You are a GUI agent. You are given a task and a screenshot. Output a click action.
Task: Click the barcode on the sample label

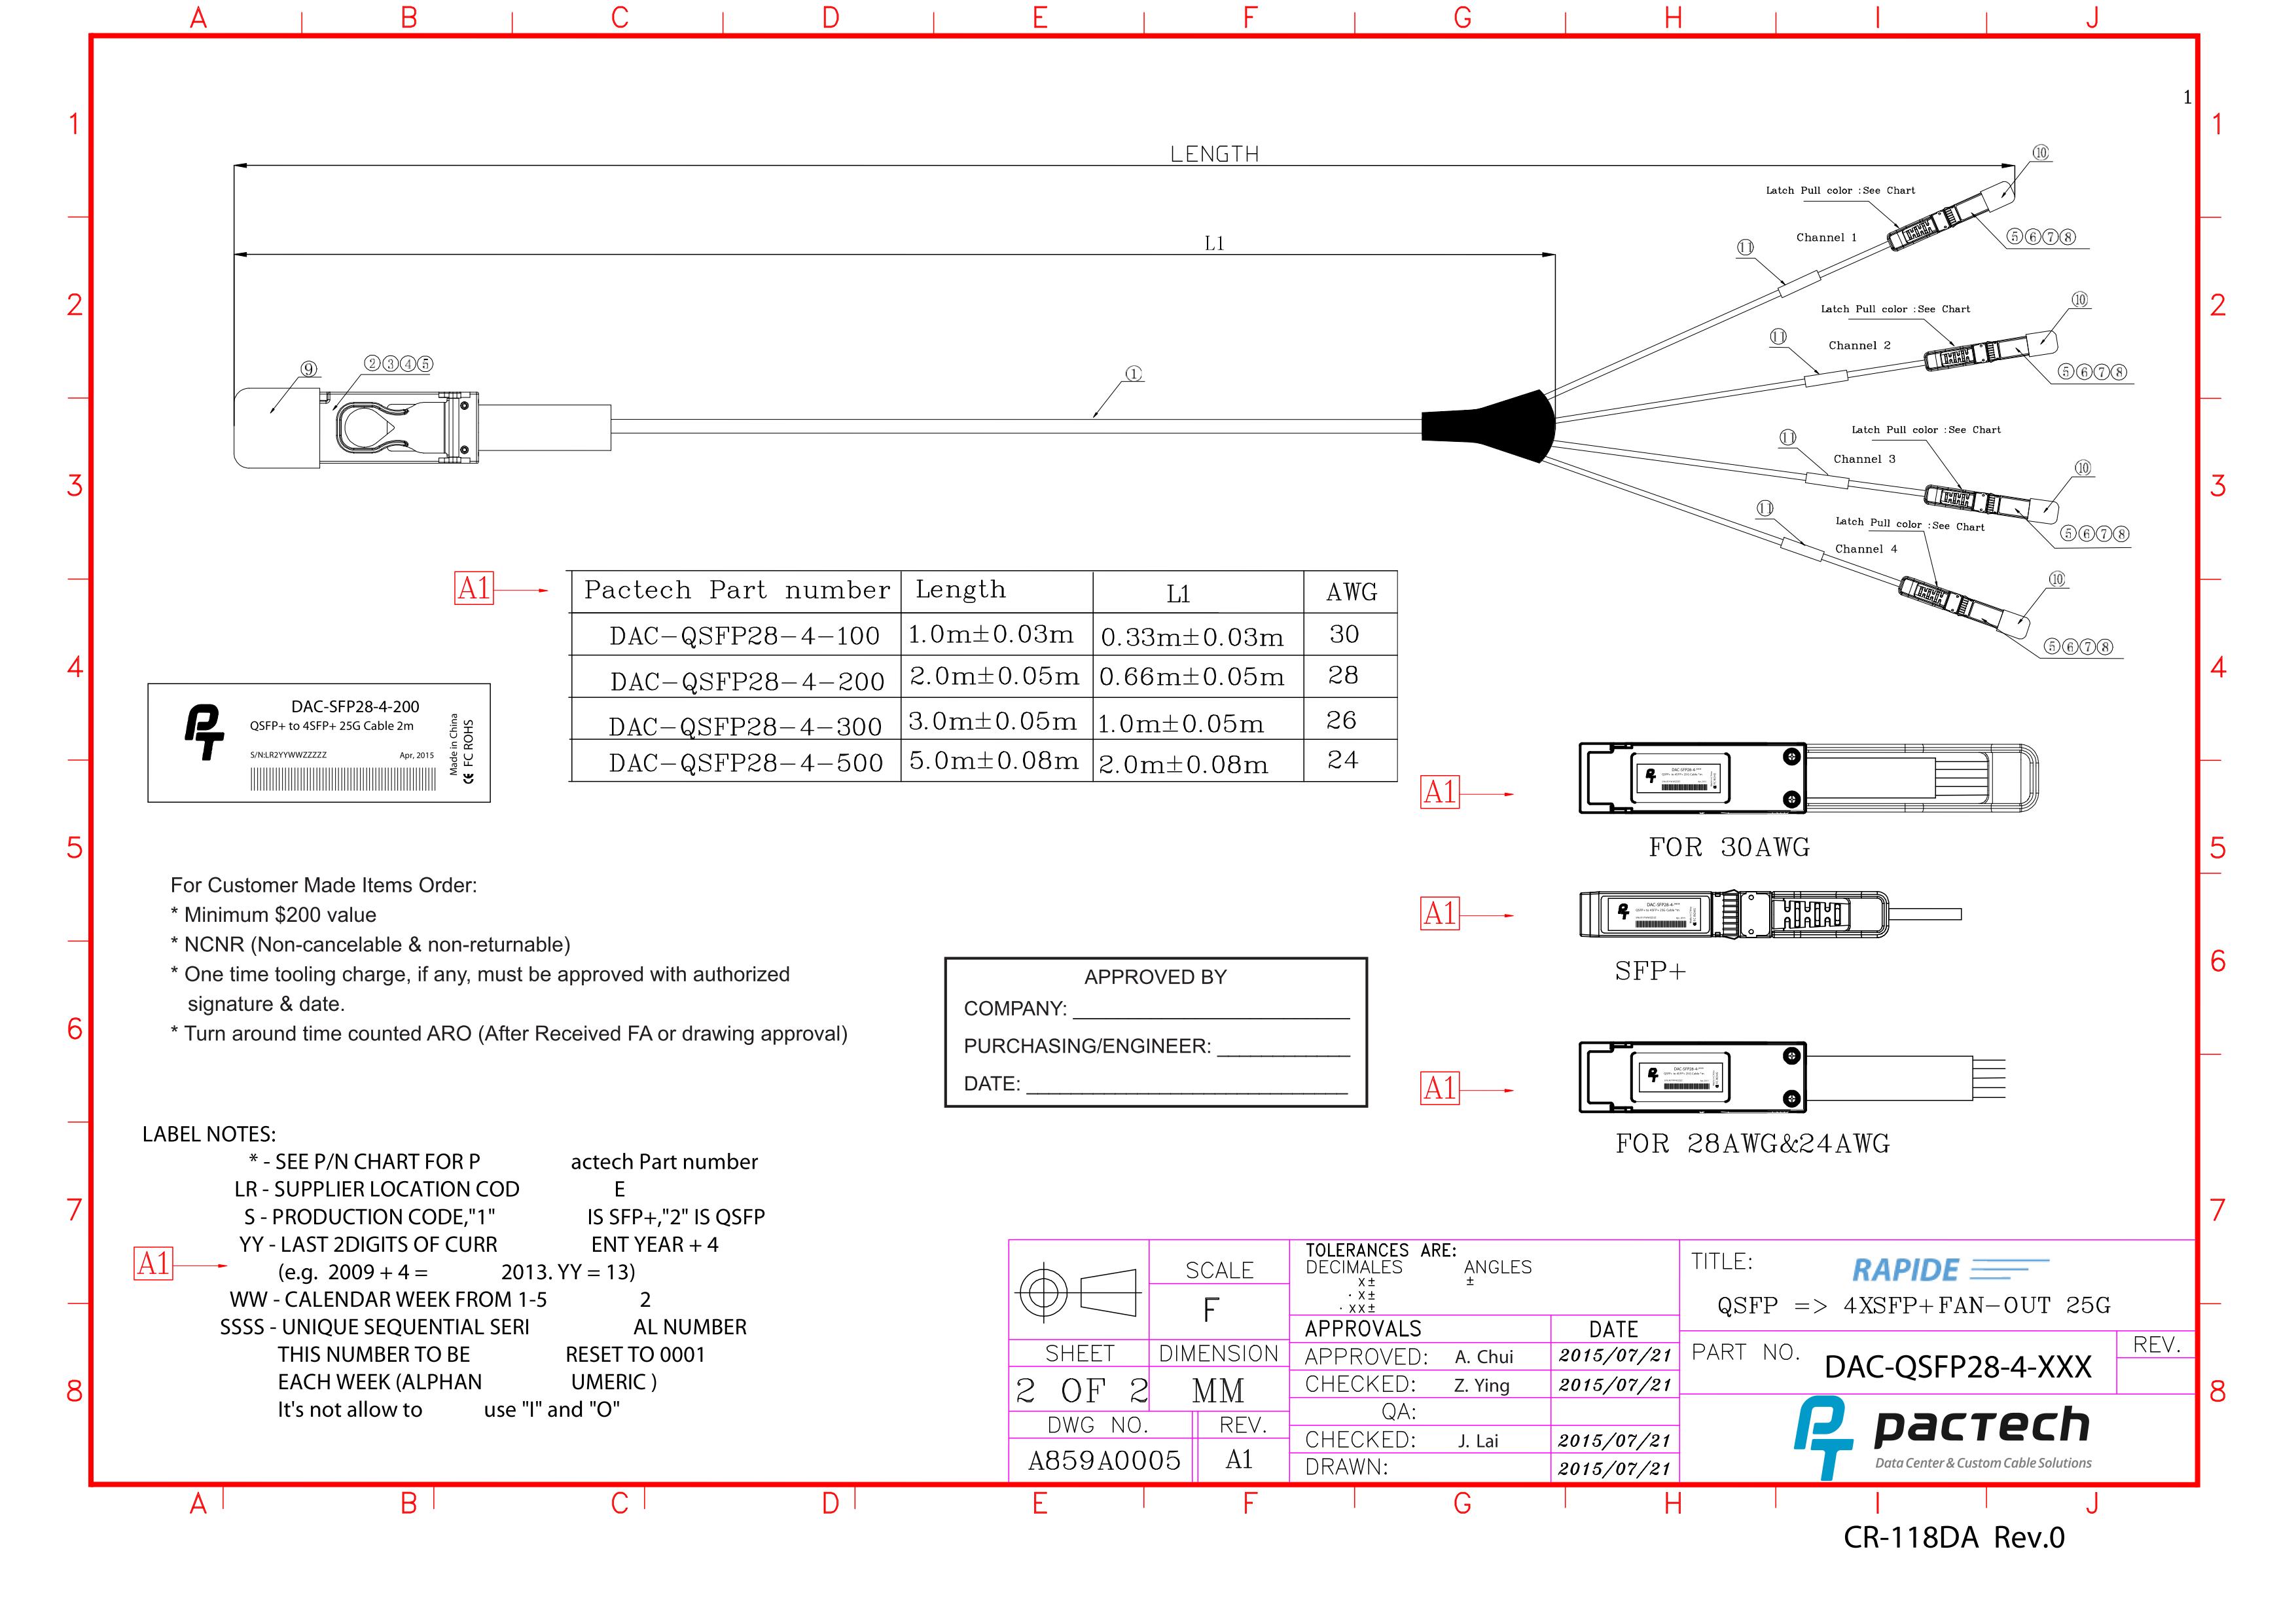pyautogui.click(x=343, y=780)
